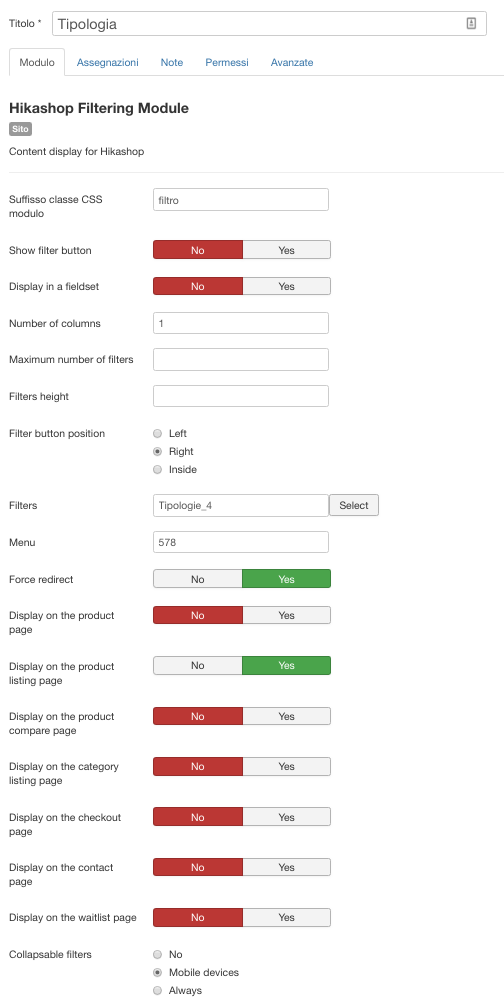Focus the Number of columns field
Viewport: 504px width, 1000px height.
pos(241,323)
